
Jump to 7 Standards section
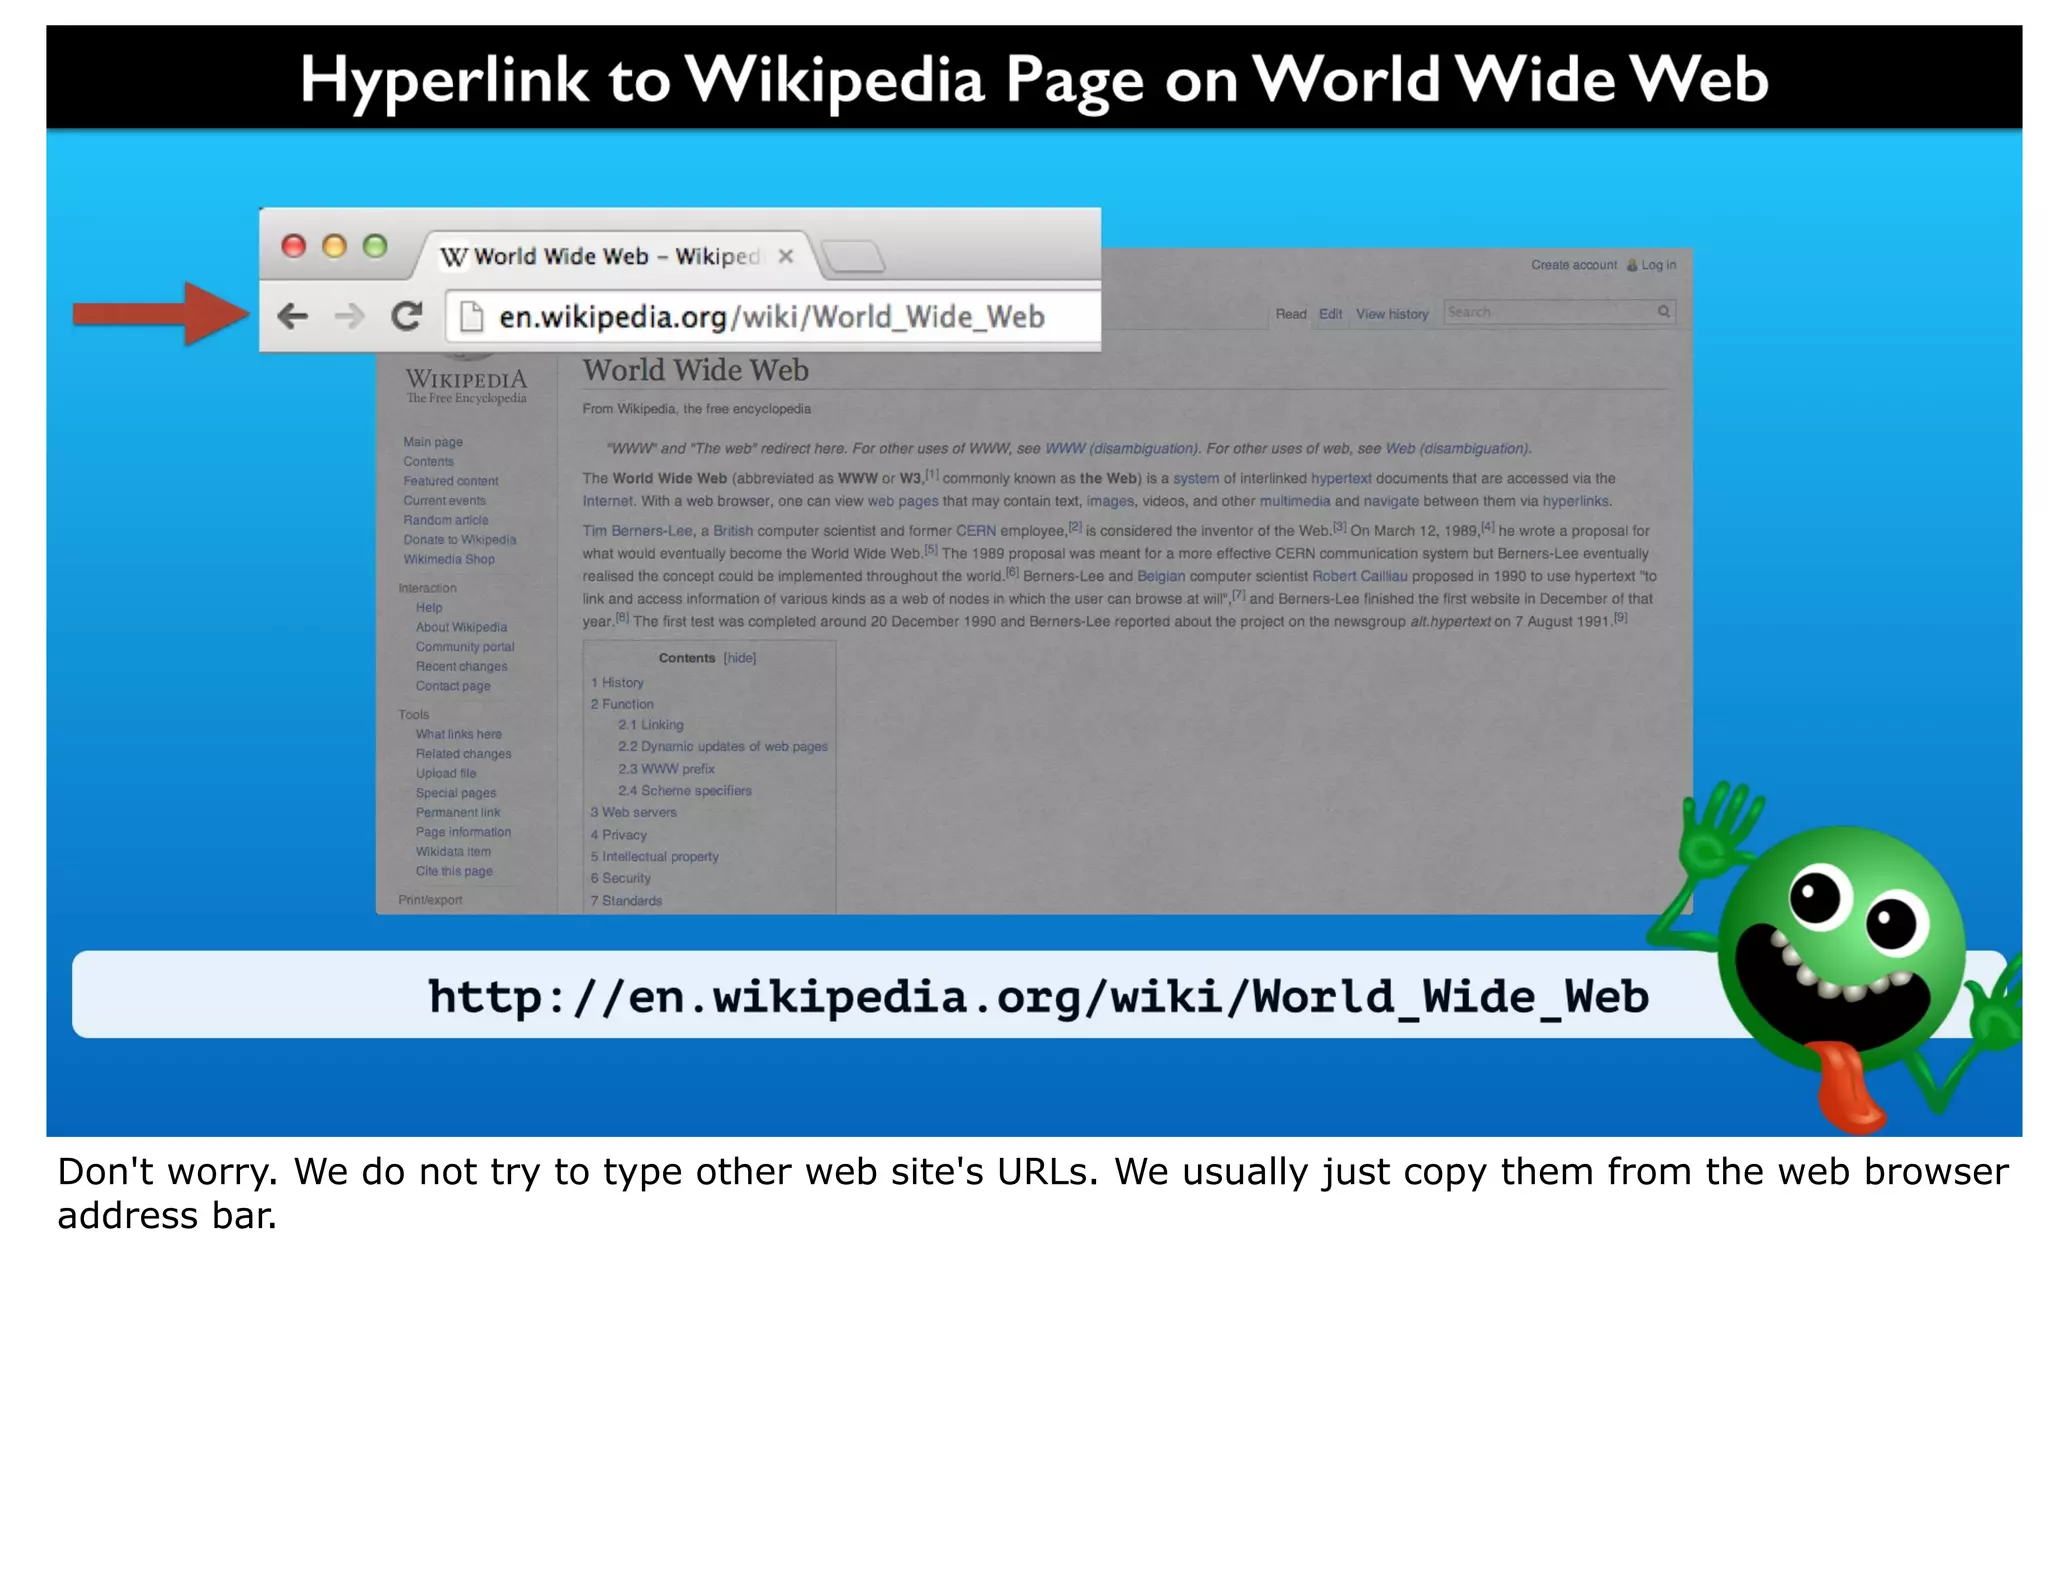tap(626, 901)
